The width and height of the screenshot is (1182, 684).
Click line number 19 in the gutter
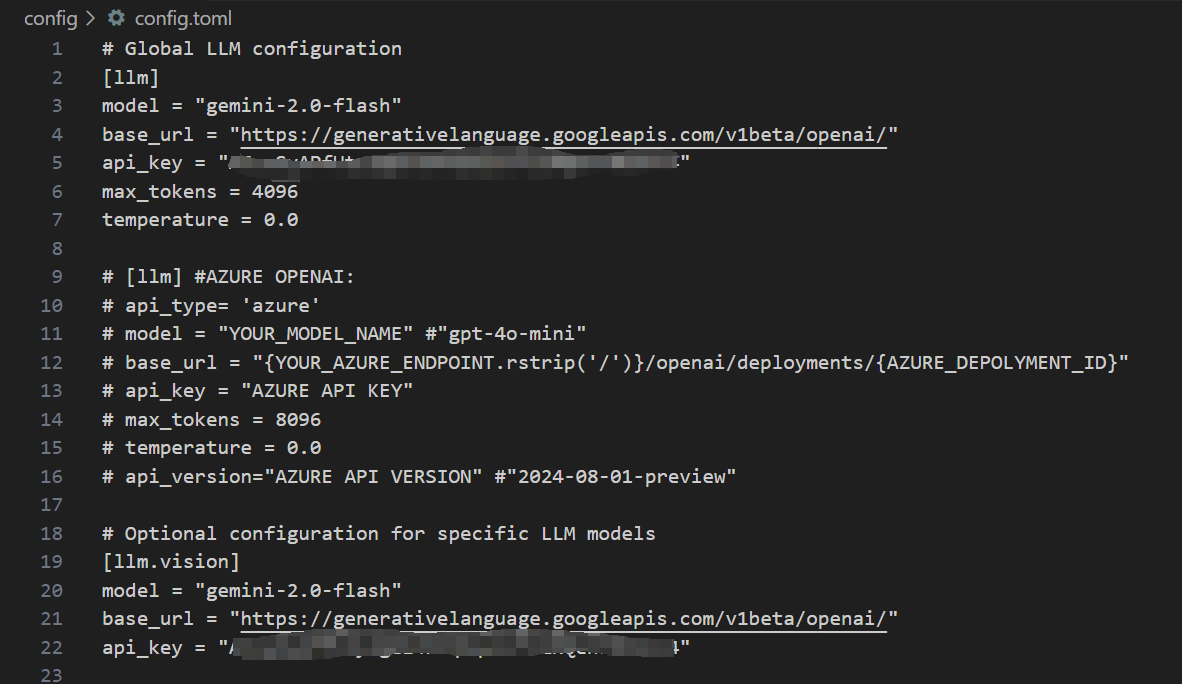50,561
